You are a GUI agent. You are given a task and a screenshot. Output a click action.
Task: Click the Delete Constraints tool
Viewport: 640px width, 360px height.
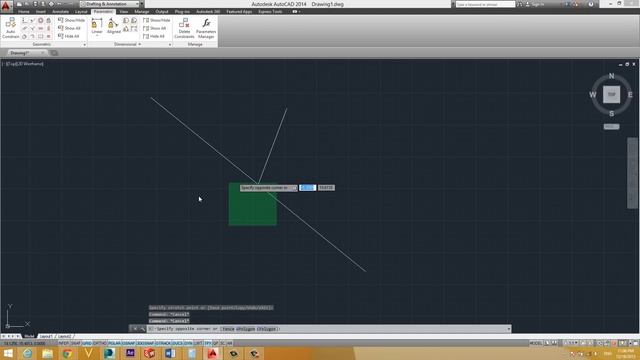coord(184,28)
